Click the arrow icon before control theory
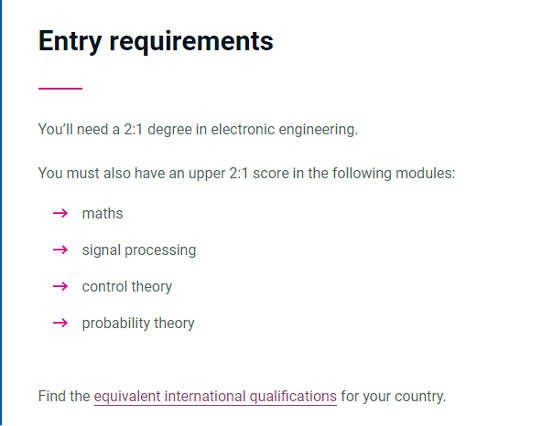 click(x=60, y=286)
